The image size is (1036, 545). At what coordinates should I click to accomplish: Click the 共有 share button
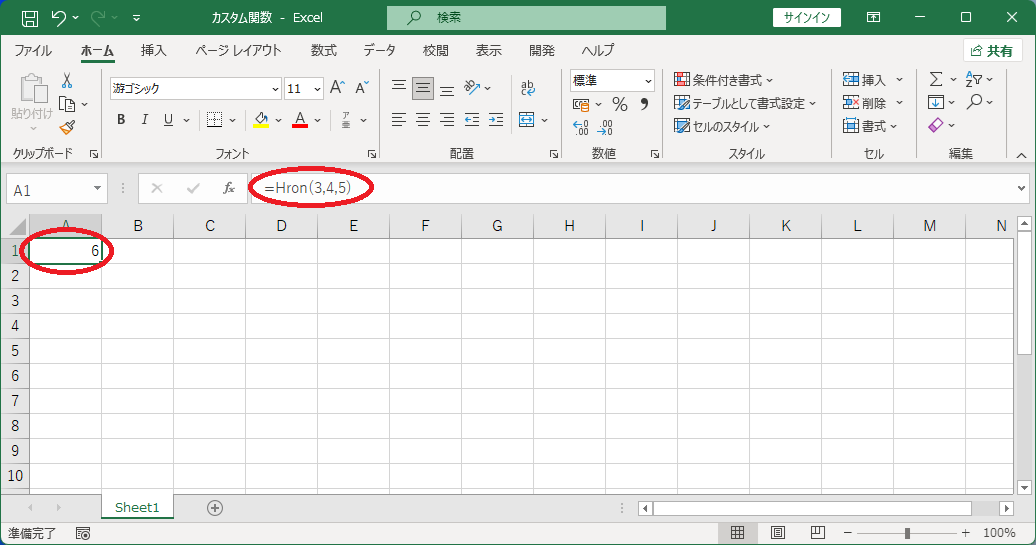[992, 51]
